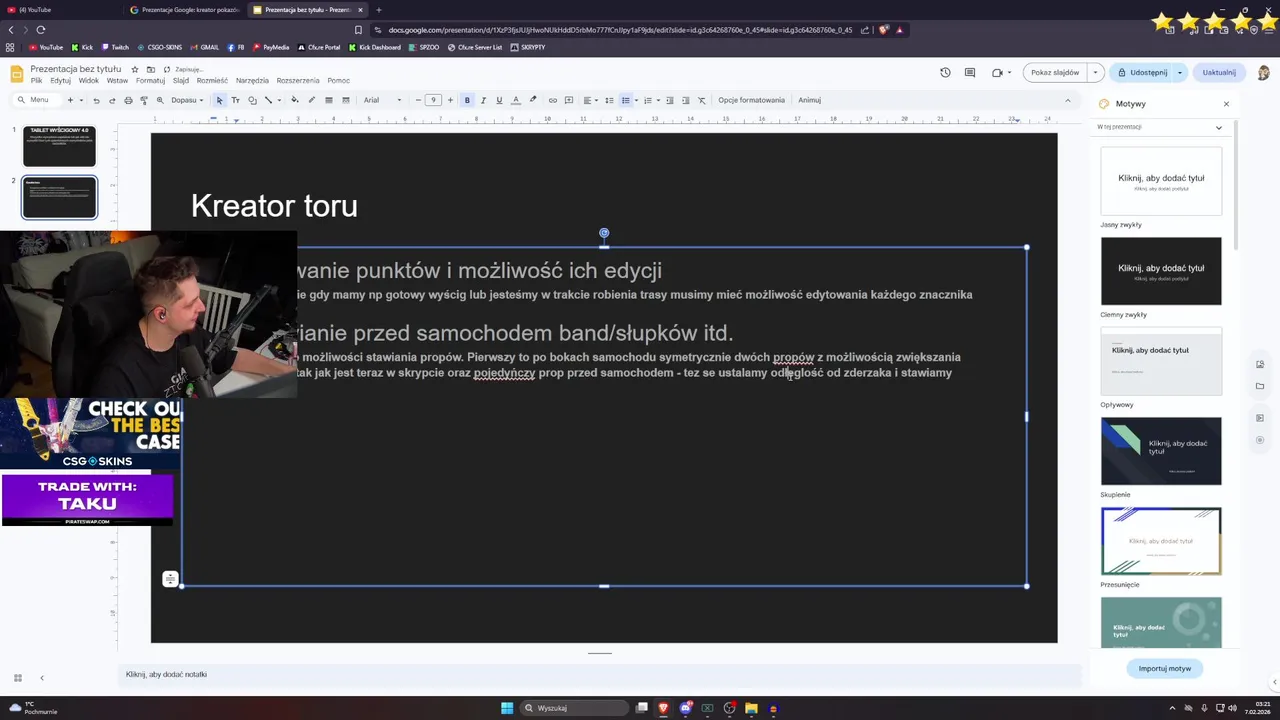Increase the font size with plus
Image resolution: width=1280 pixels, height=720 pixels.
click(x=450, y=100)
